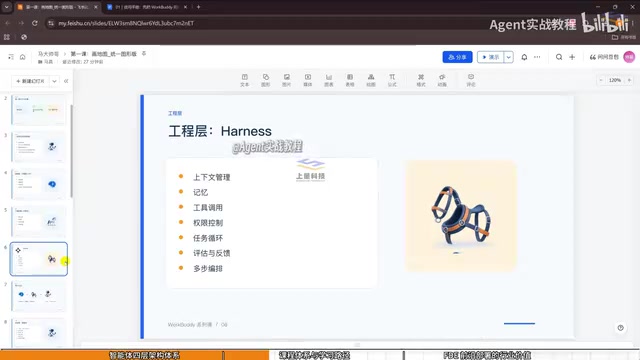The height and width of the screenshot is (360, 640).
Task: Click the slide panel vertical scrollbar
Action: tap(72, 151)
